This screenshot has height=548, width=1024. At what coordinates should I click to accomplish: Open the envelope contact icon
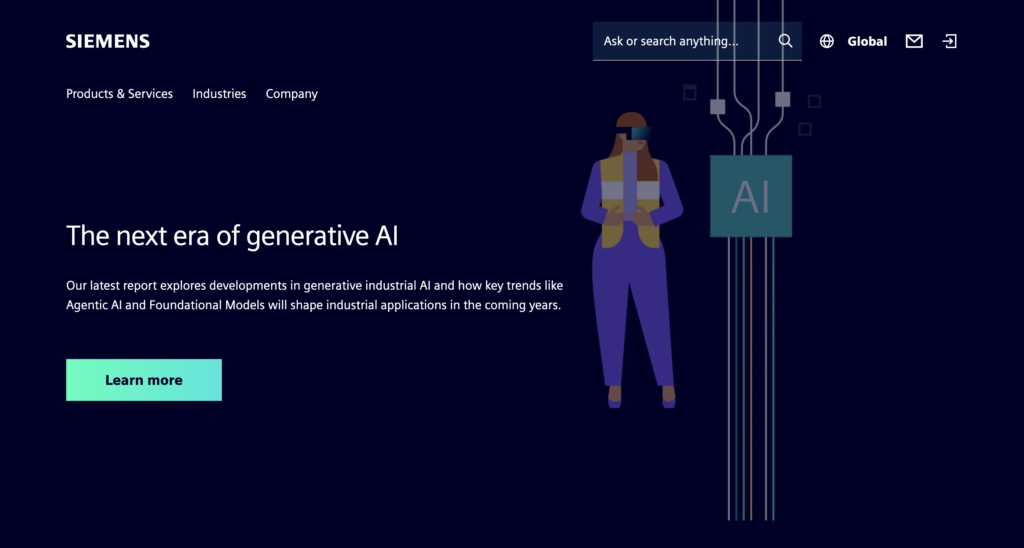point(914,41)
